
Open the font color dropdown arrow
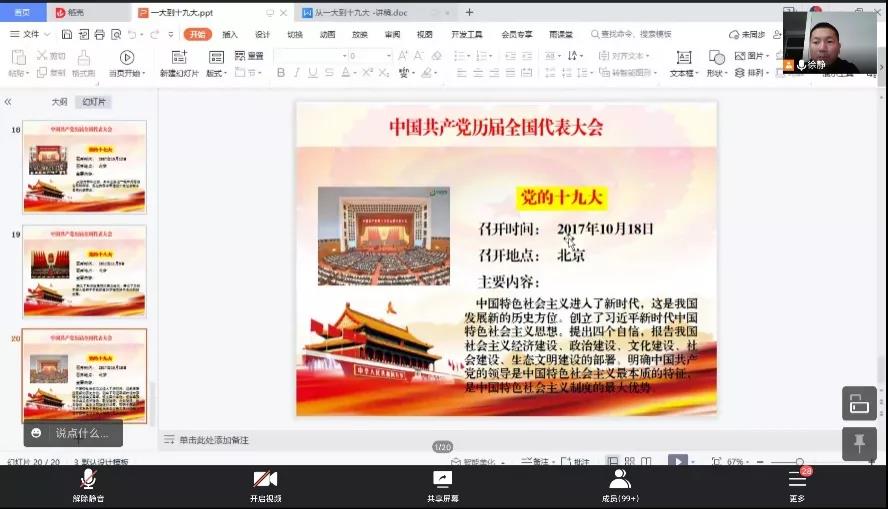click(355, 73)
